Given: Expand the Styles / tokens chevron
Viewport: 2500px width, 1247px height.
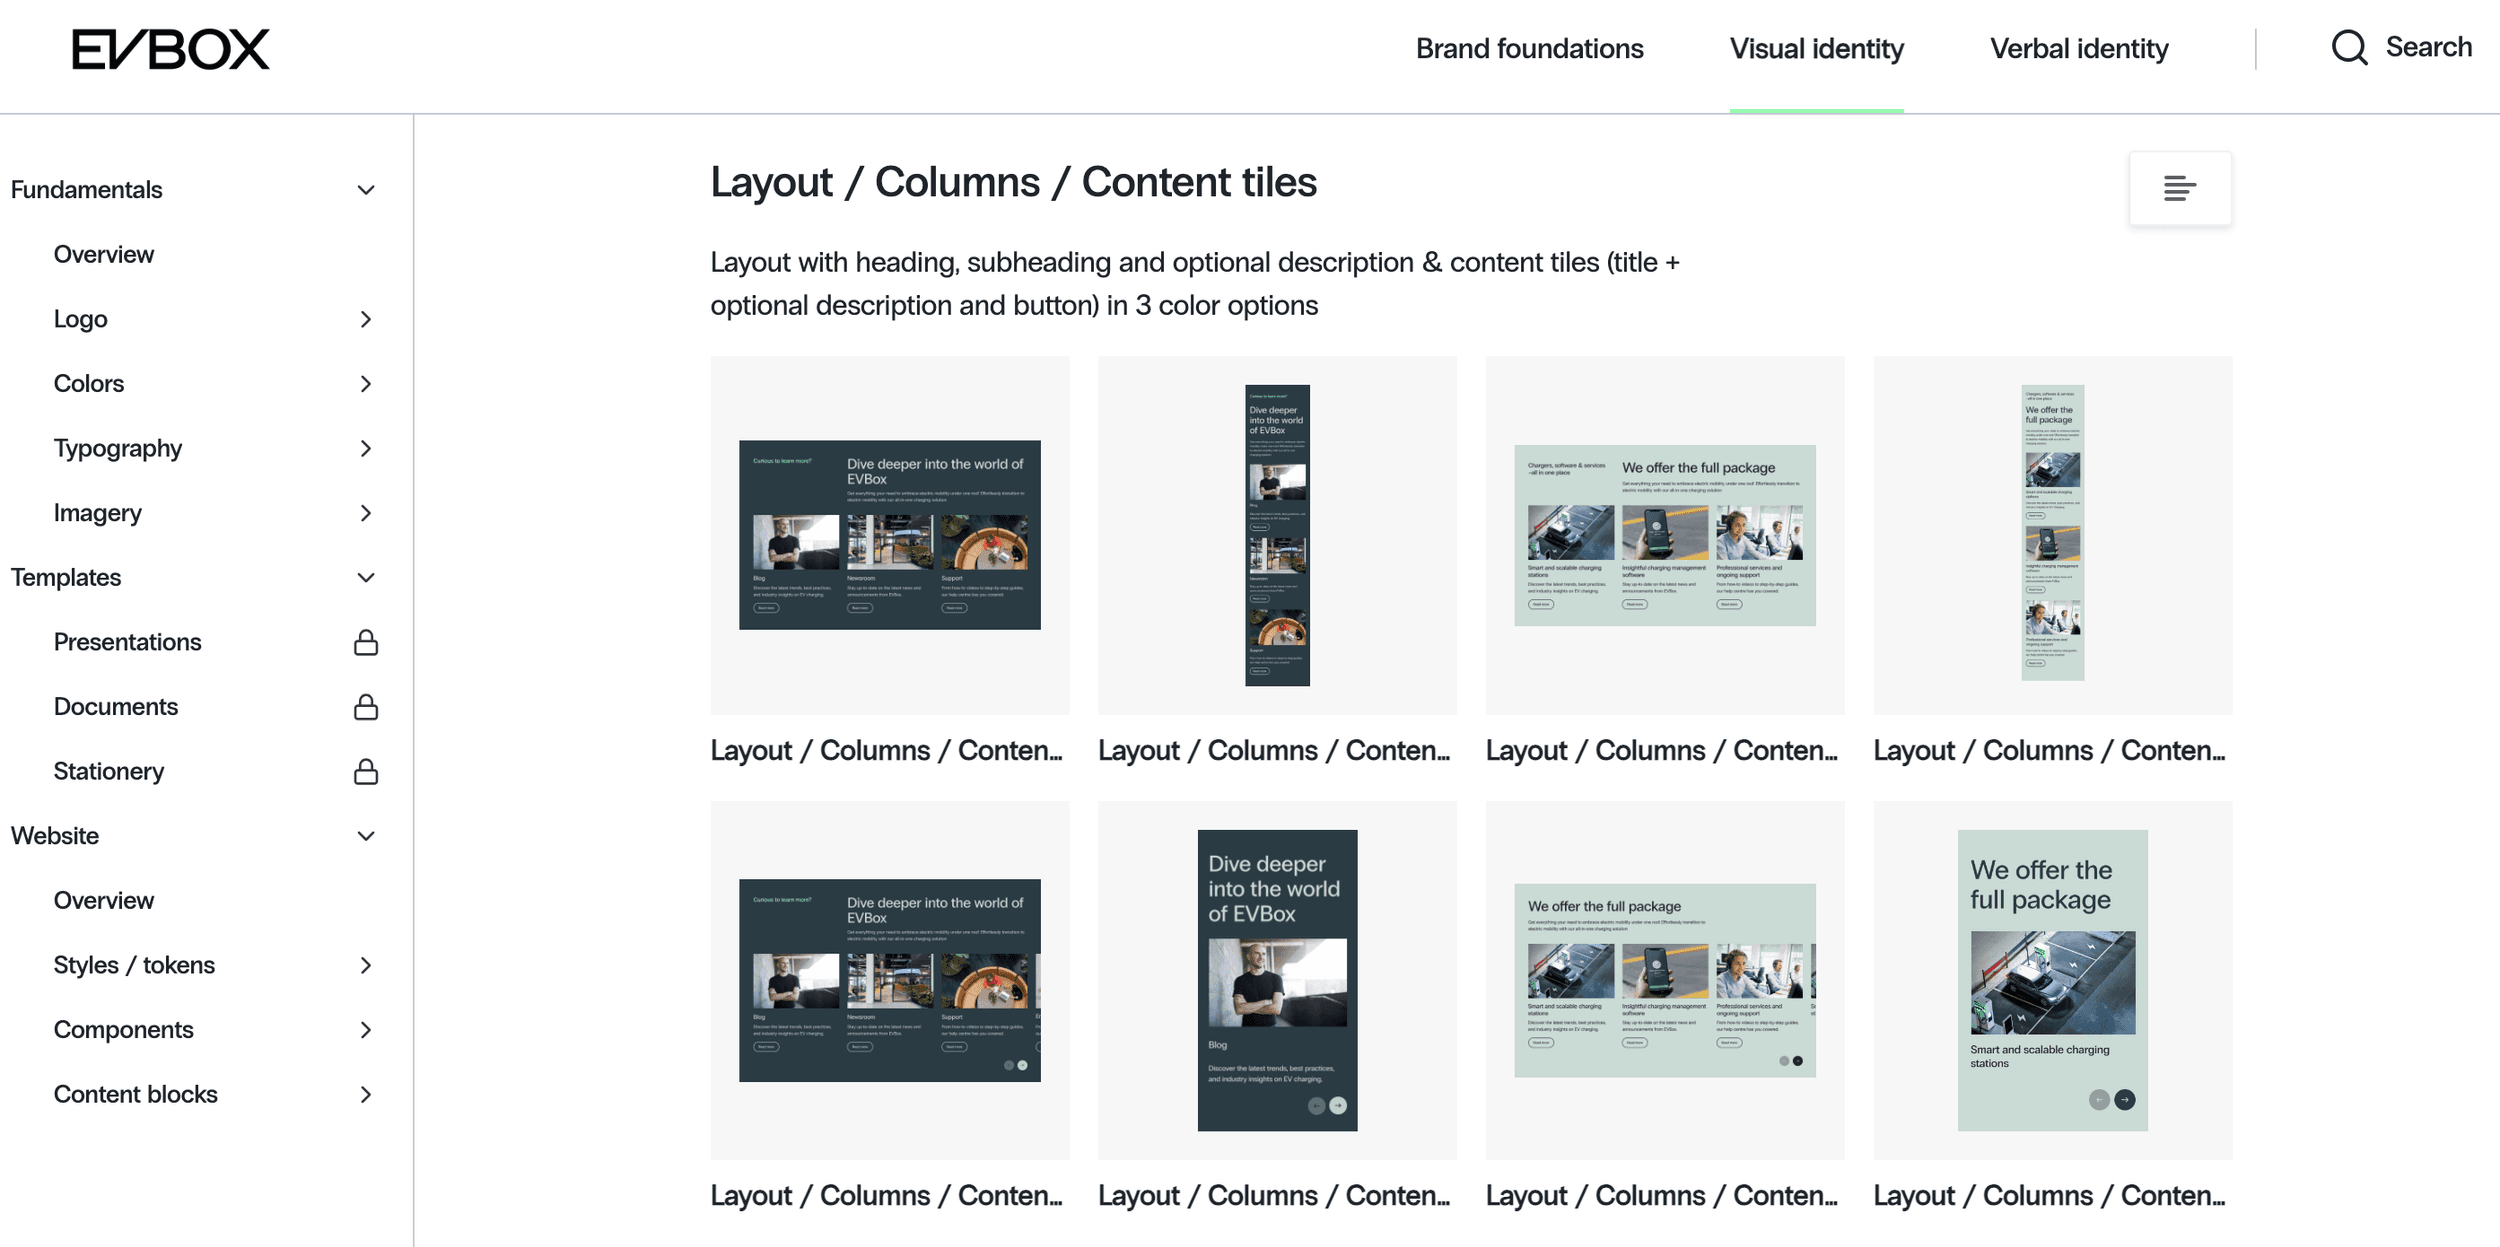Looking at the screenshot, I should [x=366, y=965].
